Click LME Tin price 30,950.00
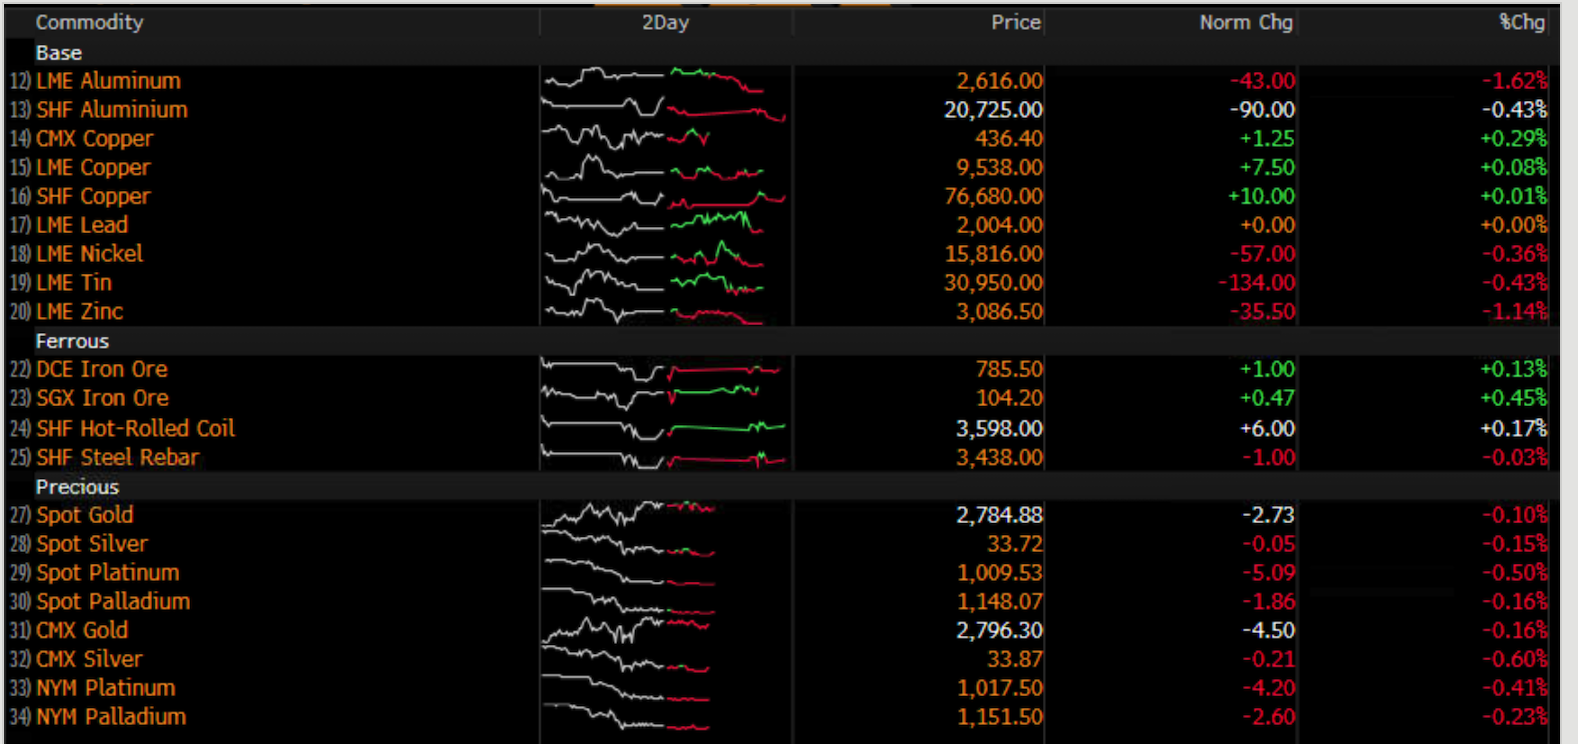Image resolution: width=1578 pixels, height=744 pixels. coord(993,284)
